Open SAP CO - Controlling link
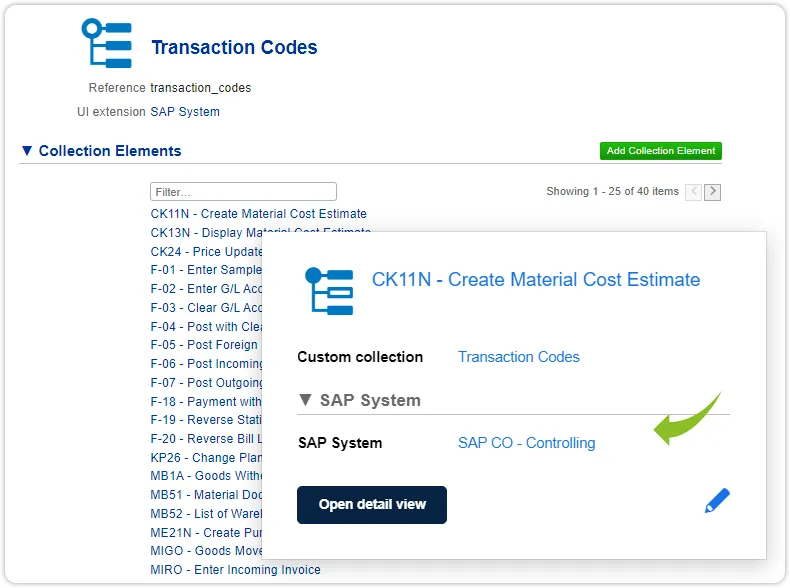This screenshot has height=588, width=790. (x=526, y=443)
